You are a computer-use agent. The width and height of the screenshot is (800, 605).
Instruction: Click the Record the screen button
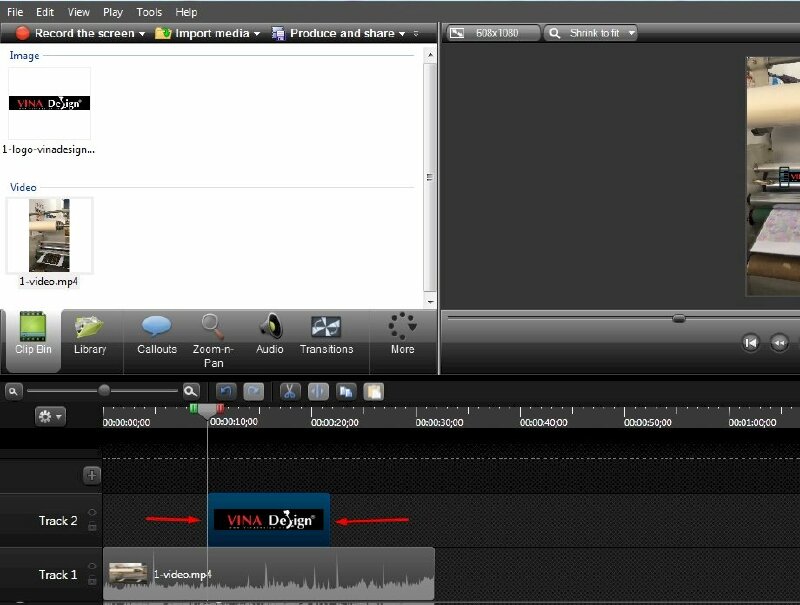coord(80,32)
